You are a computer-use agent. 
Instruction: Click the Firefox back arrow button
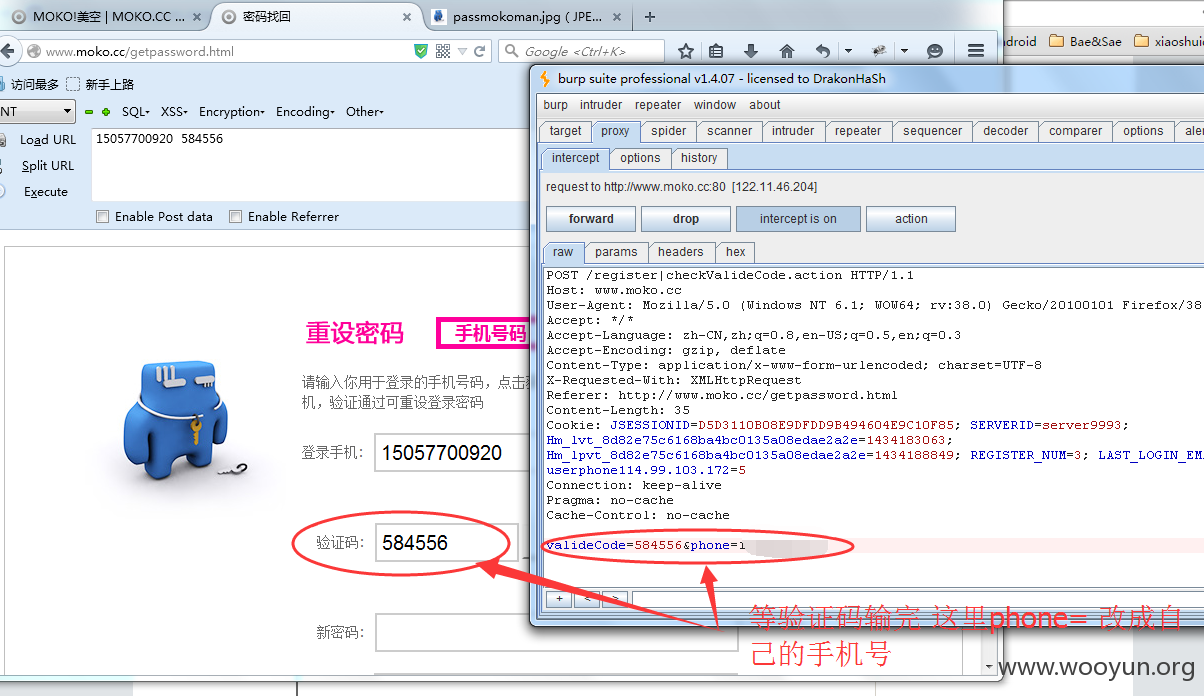tap(7, 51)
